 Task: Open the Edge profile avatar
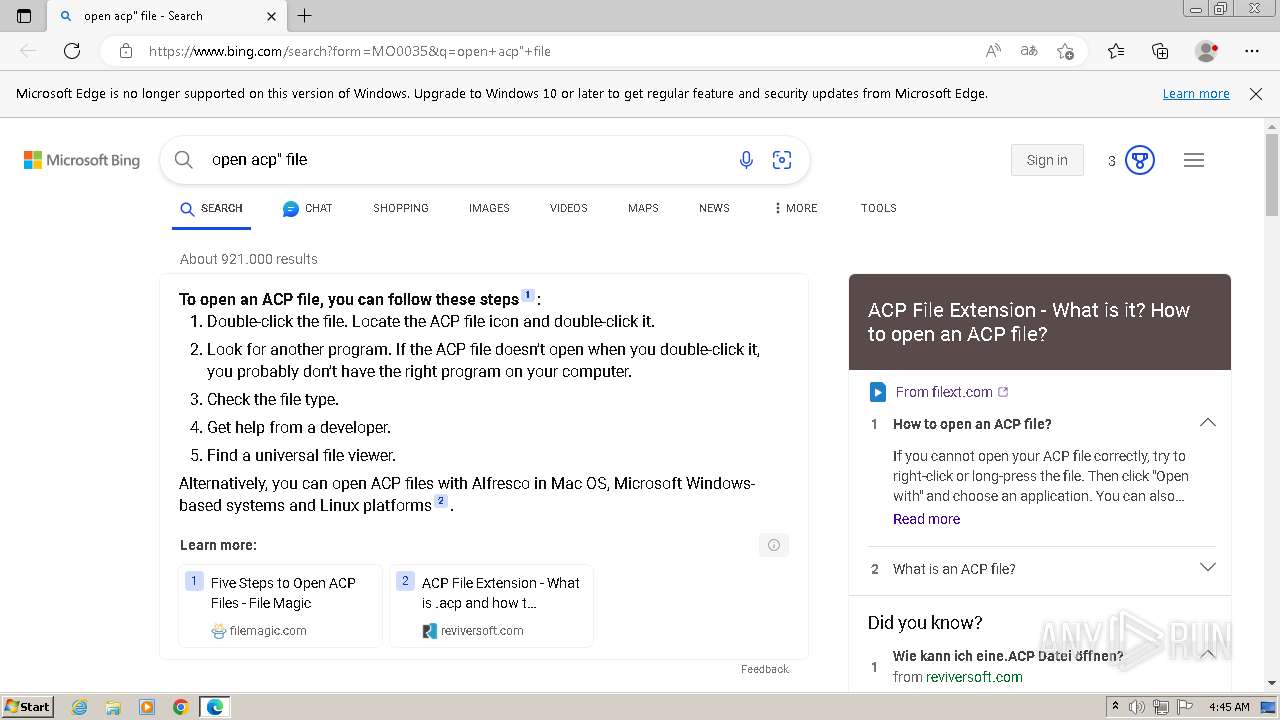point(1207,51)
